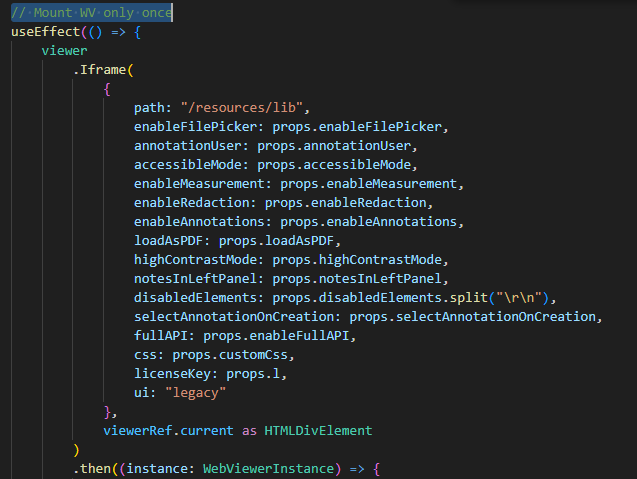The width and height of the screenshot is (637, 479).
Task: Click the highContrastMode property key
Action: (196, 260)
